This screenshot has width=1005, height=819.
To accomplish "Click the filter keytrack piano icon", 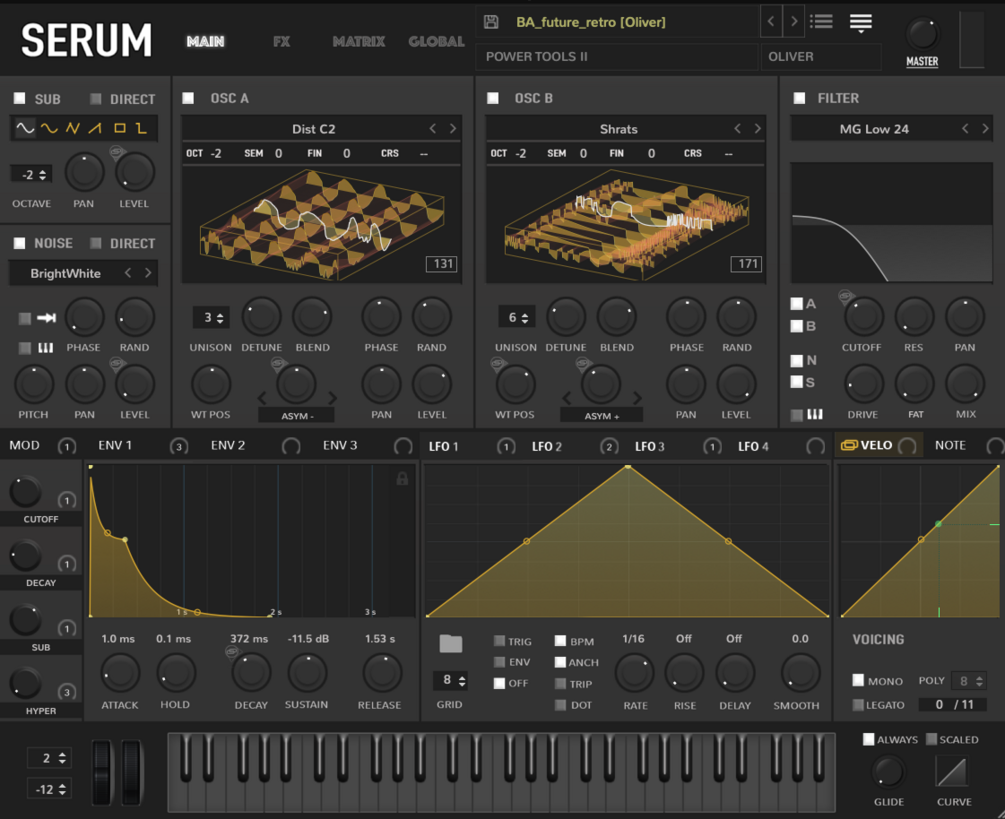I will [x=815, y=414].
